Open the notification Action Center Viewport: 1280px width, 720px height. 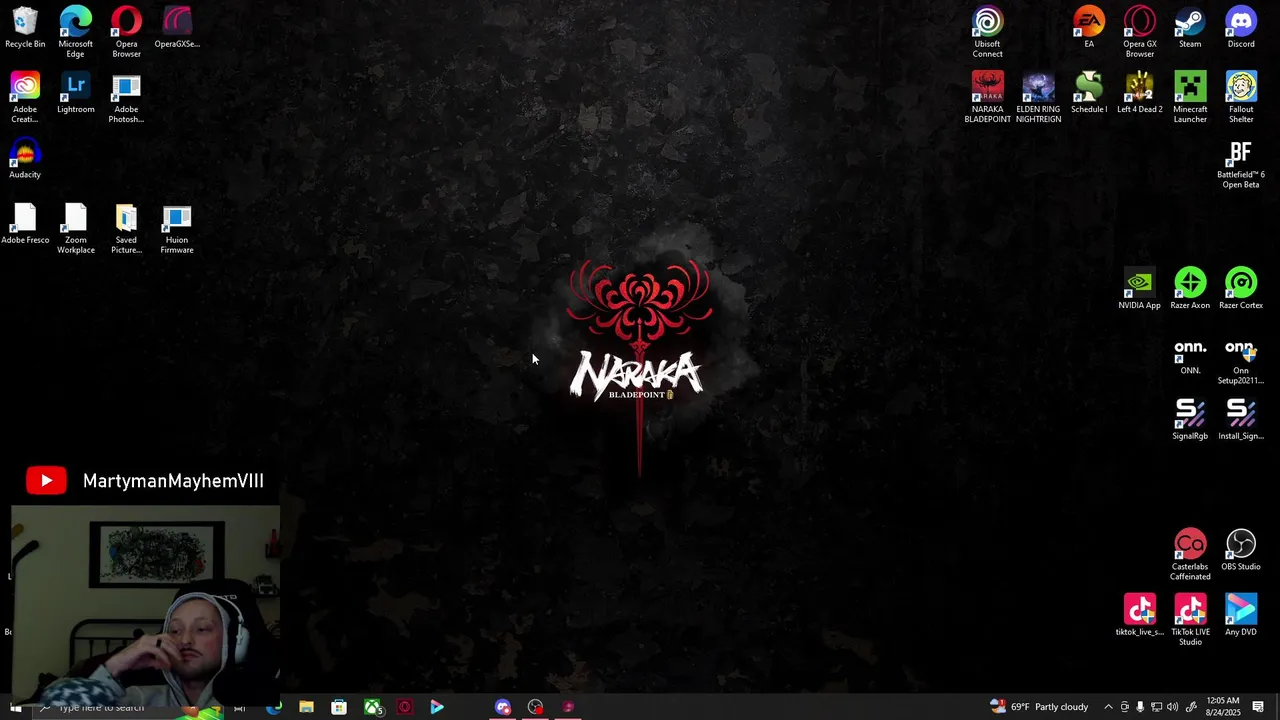[1258, 707]
